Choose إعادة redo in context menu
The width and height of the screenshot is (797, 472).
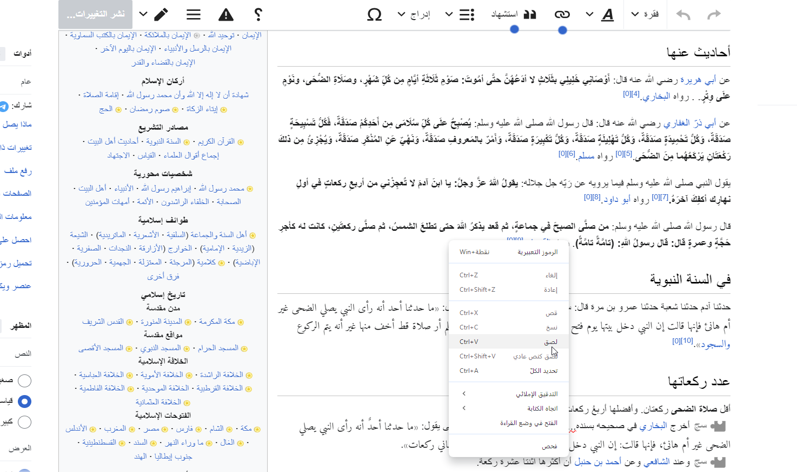(508, 290)
